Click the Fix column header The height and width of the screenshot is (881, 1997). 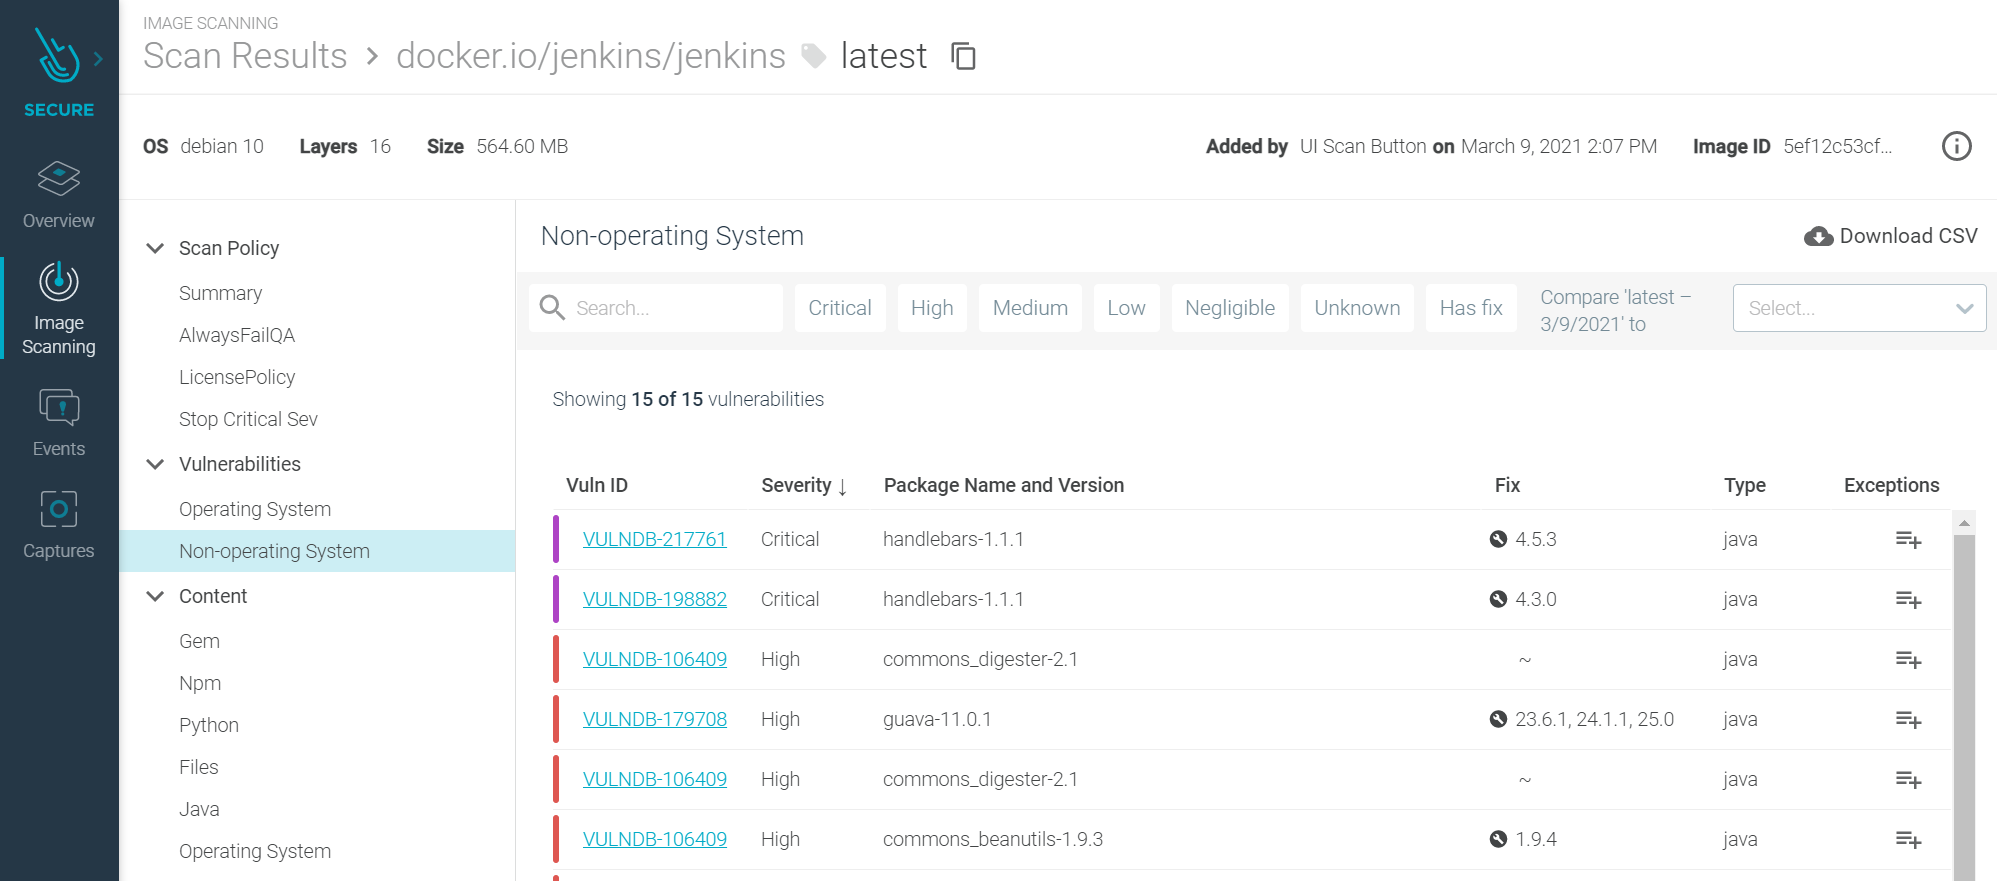pyautogui.click(x=1507, y=485)
